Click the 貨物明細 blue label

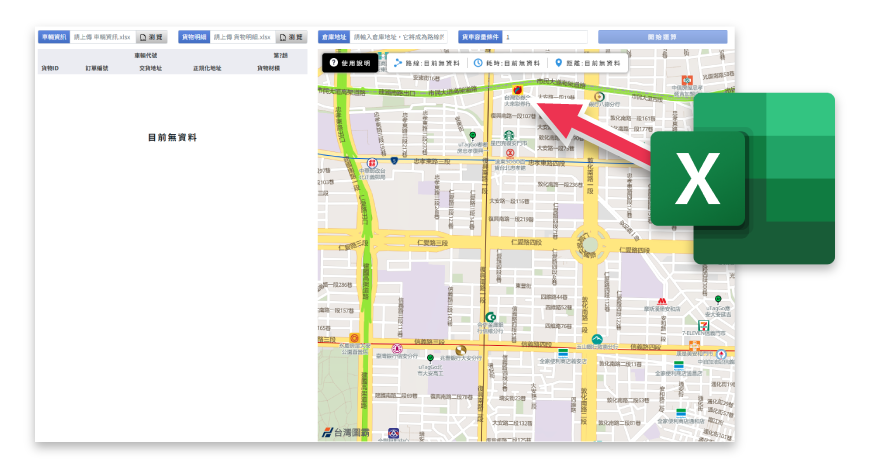pyautogui.click(x=194, y=37)
